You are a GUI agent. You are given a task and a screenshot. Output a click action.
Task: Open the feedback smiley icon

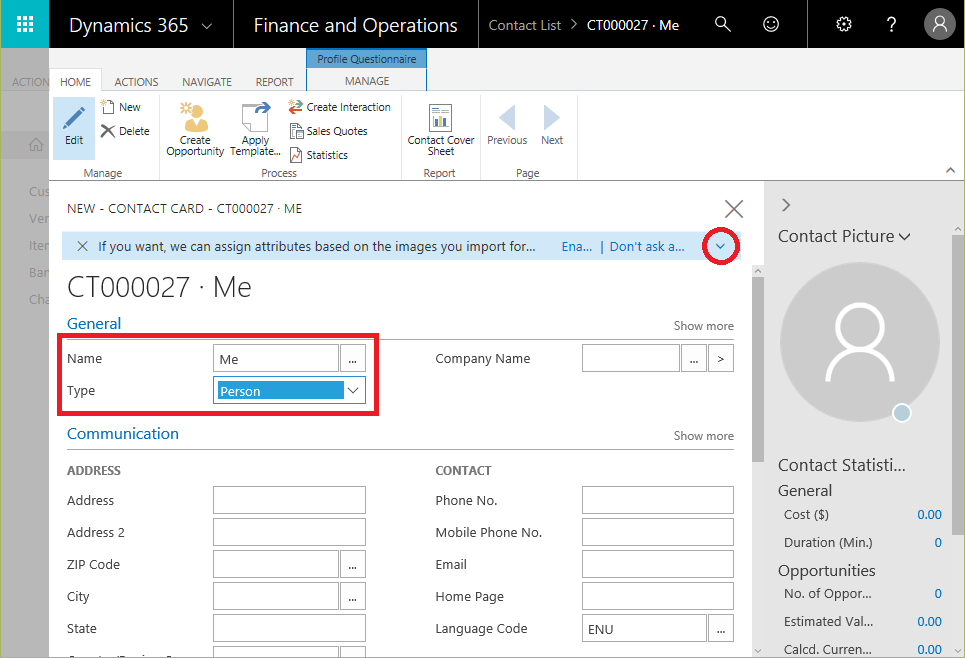point(771,24)
